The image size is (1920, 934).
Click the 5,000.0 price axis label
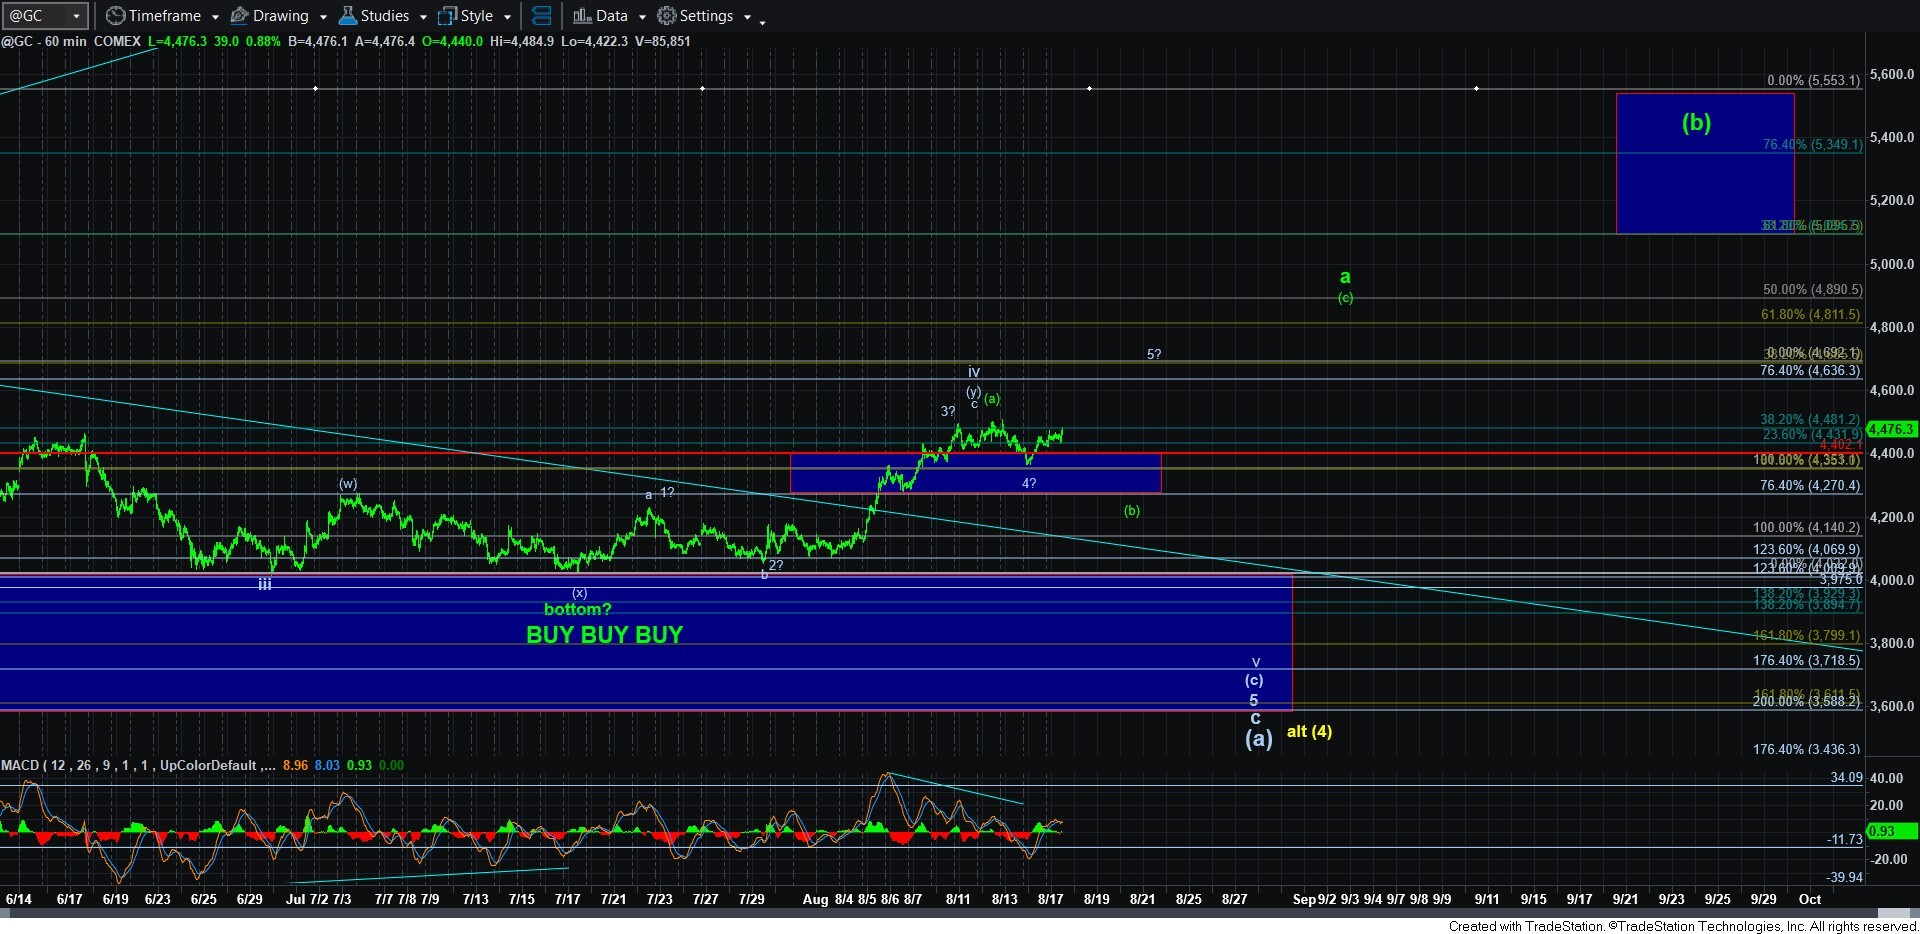(x=1892, y=264)
